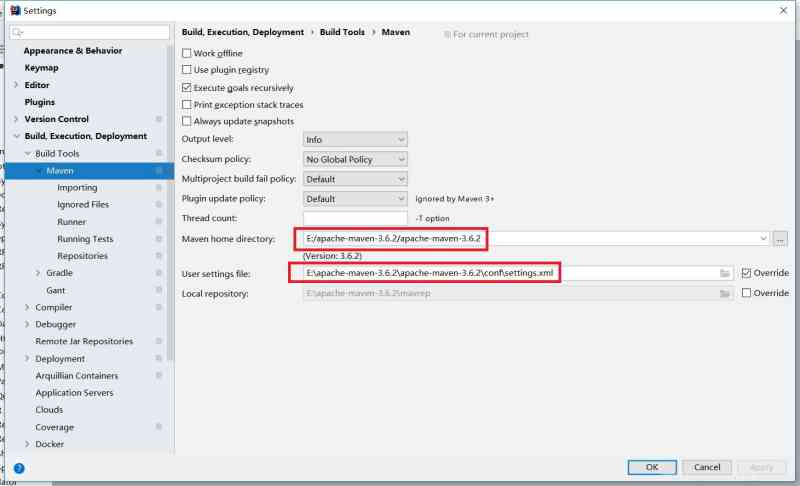Enable Always update snapshots
The width and height of the screenshot is (800, 486).
(187, 121)
